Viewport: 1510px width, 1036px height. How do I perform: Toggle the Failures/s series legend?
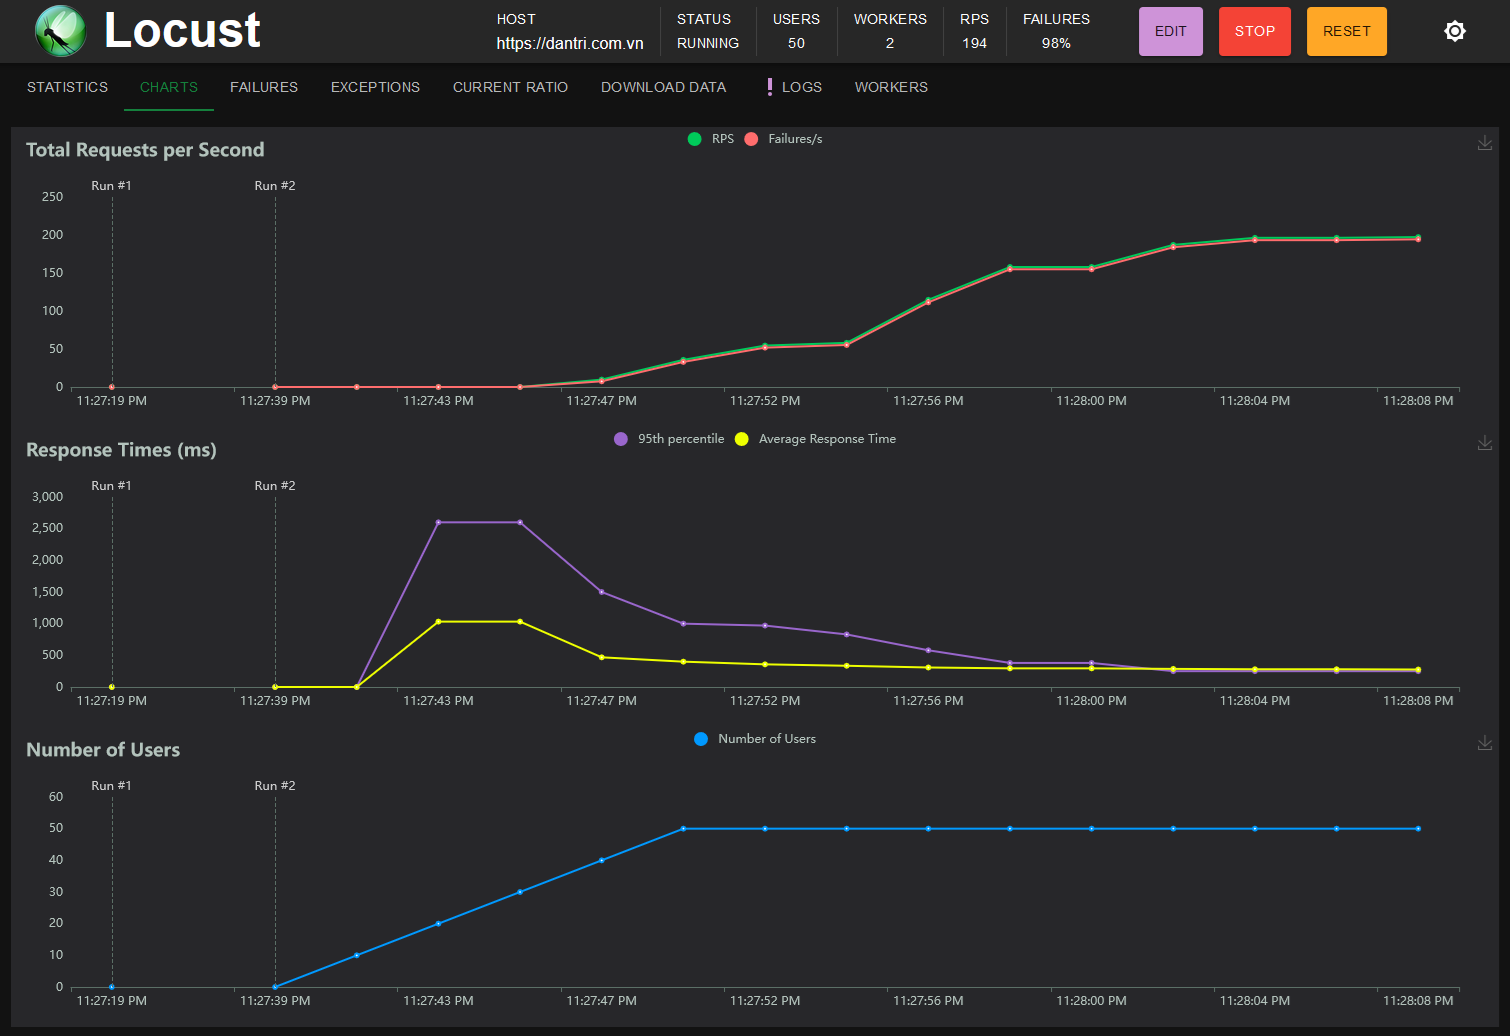coord(784,139)
